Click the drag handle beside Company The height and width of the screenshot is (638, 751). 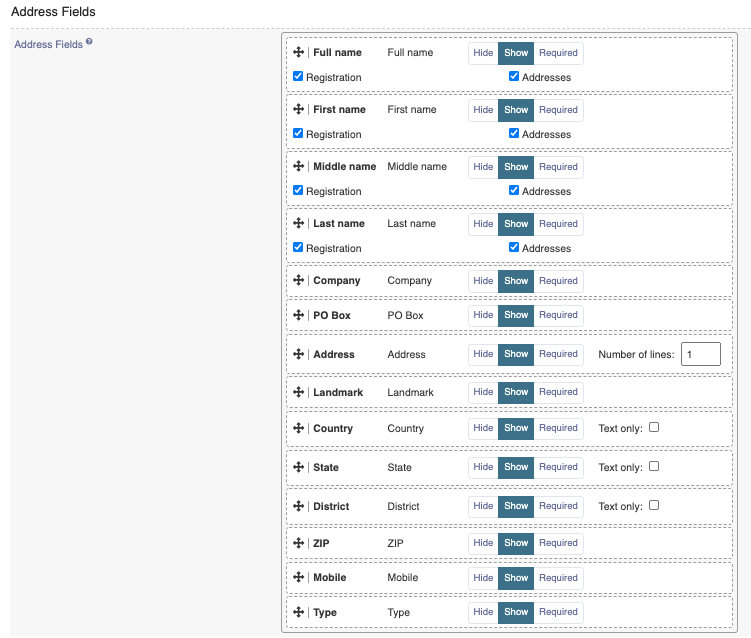pyautogui.click(x=298, y=281)
